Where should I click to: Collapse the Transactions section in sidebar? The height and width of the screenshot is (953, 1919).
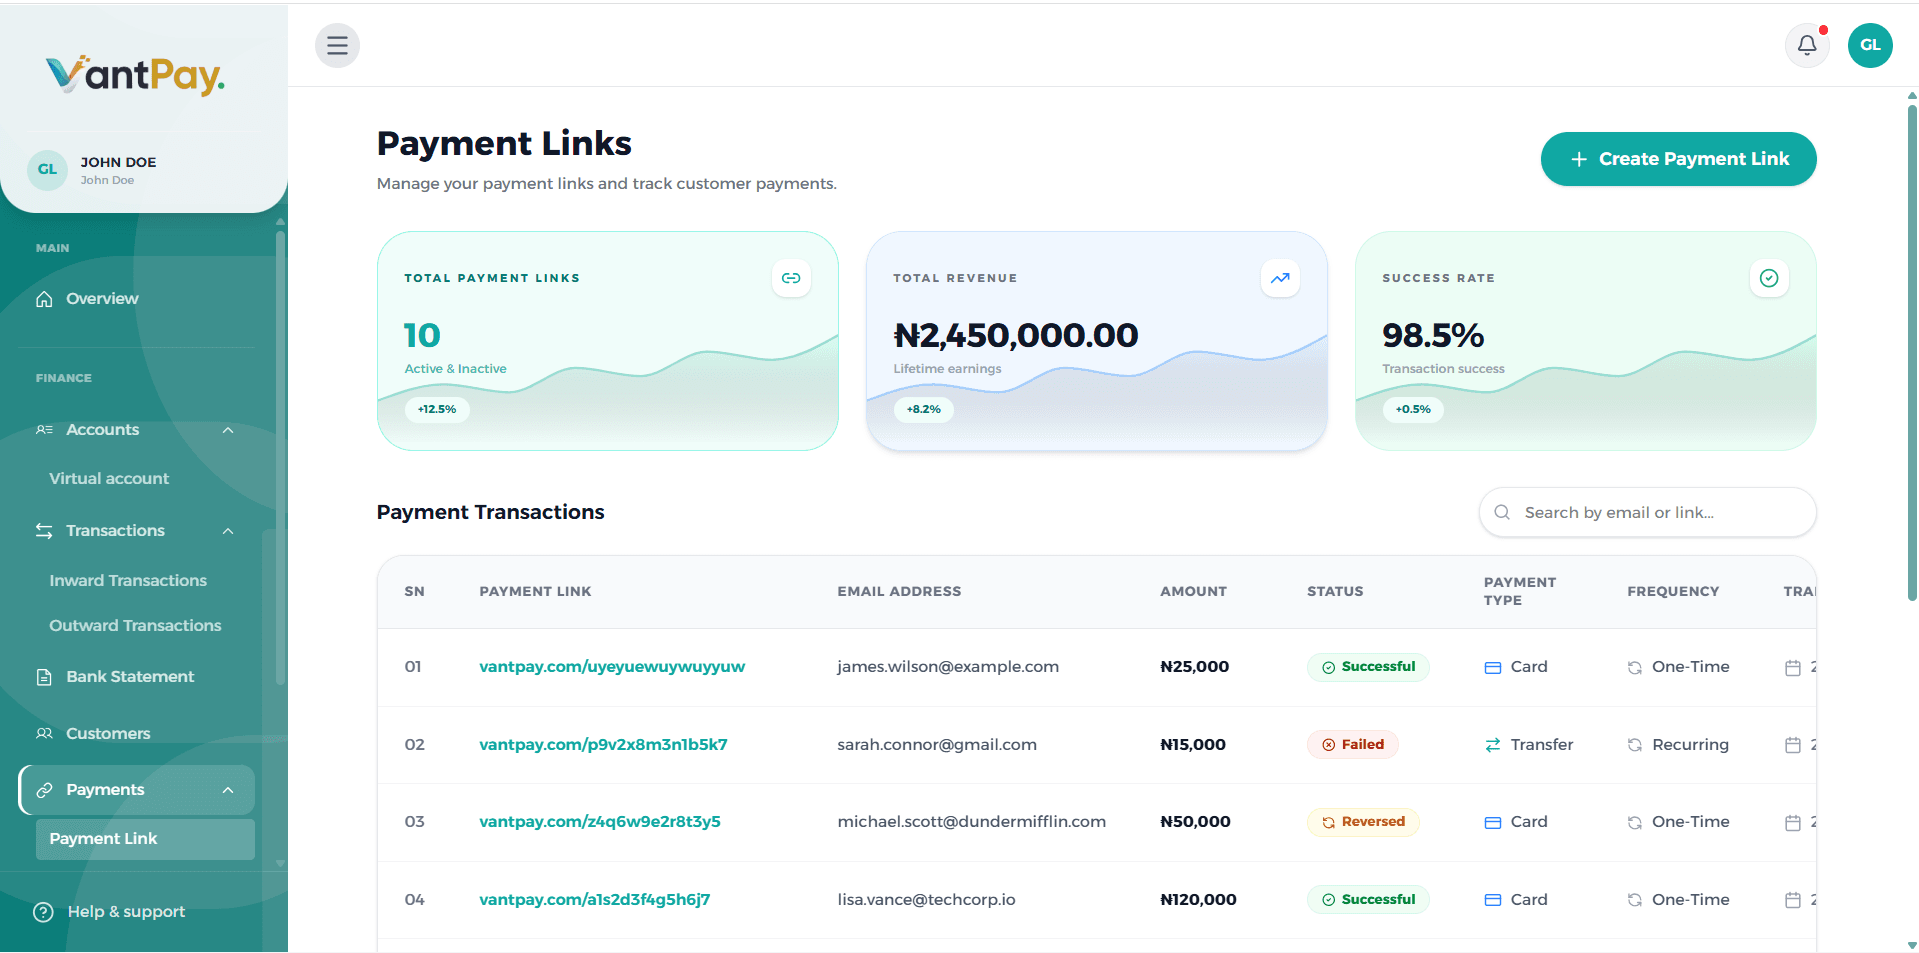point(228,531)
